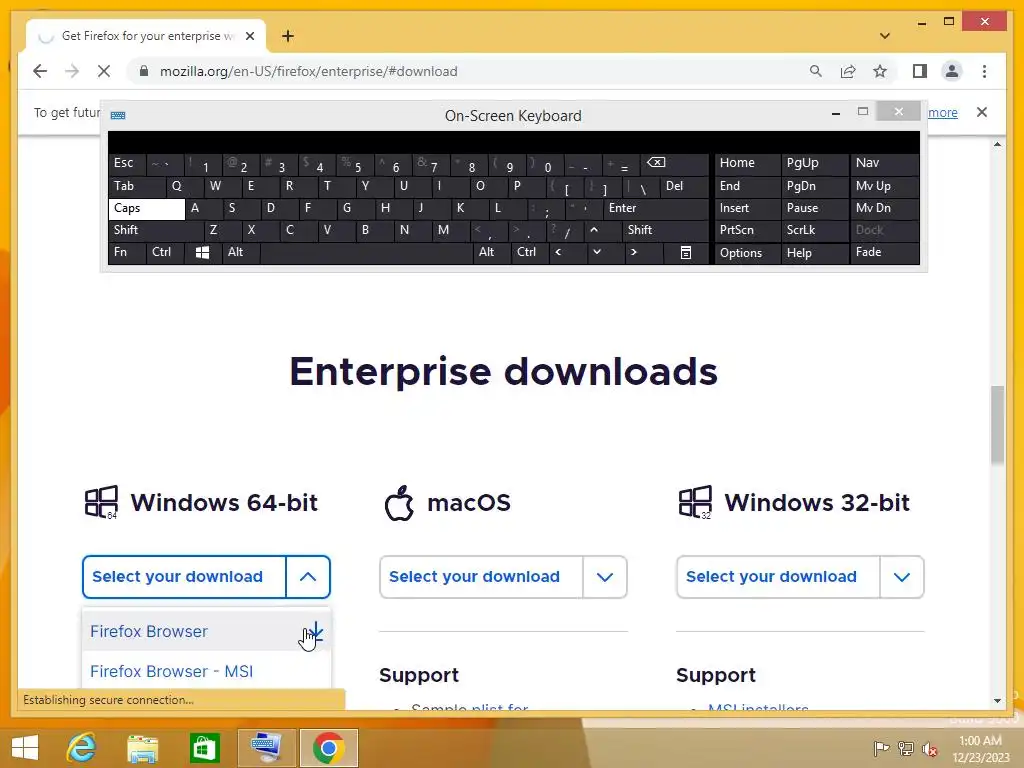Expand the Windows 32-bit Select your download dropdown
1024x768 pixels.
(x=902, y=577)
